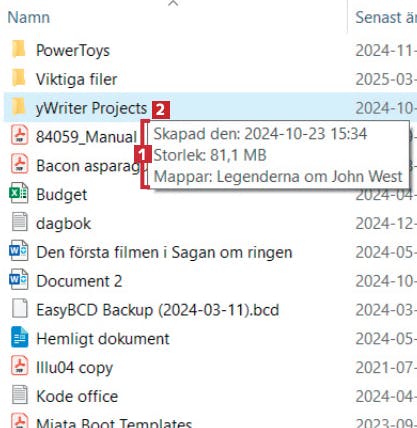The height and width of the screenshot is (428, 417).
Task: Click the date 2021-07 in Illu04 copy row
Action: coord(386,368)
